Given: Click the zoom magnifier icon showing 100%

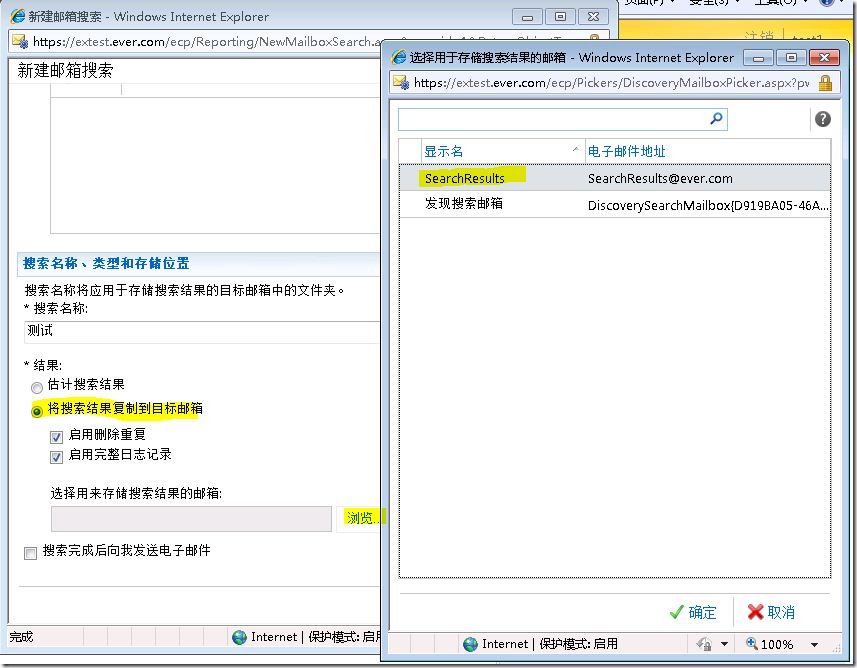Looking at the screenshot, I should 752,644.
